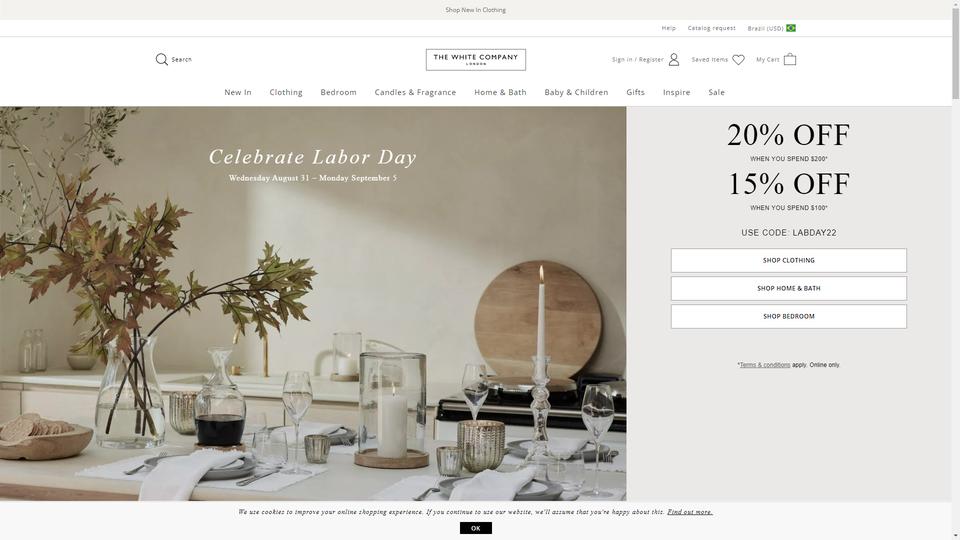Screen dimensions: 960x540
Task: Click the Celebrate Labor Day hero image
Action: (313, 304)
